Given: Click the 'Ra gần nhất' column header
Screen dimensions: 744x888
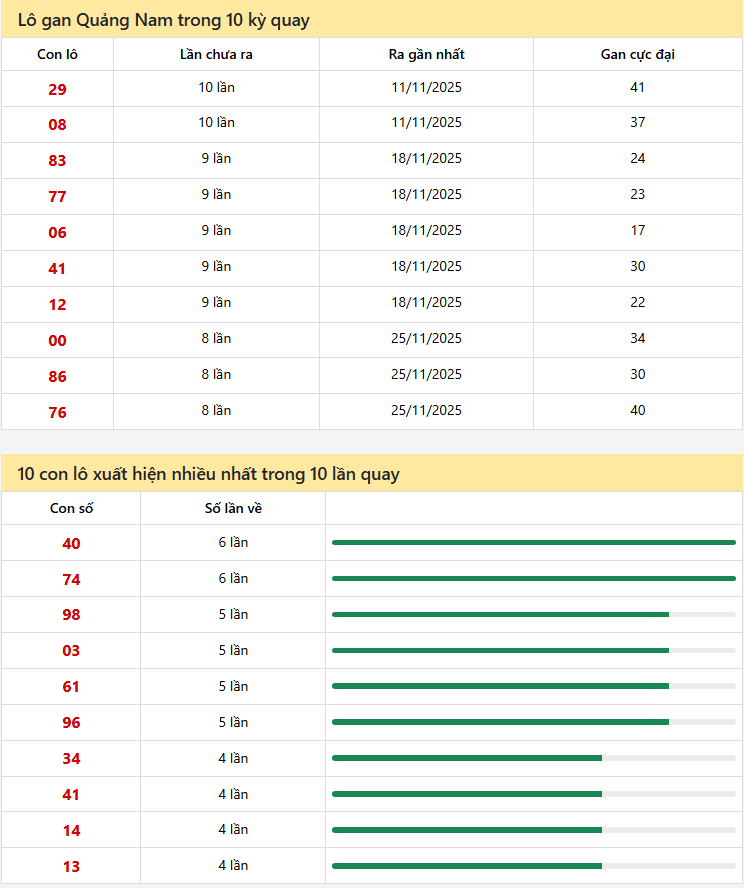Looking at the screenshot, I should (426, 55).
